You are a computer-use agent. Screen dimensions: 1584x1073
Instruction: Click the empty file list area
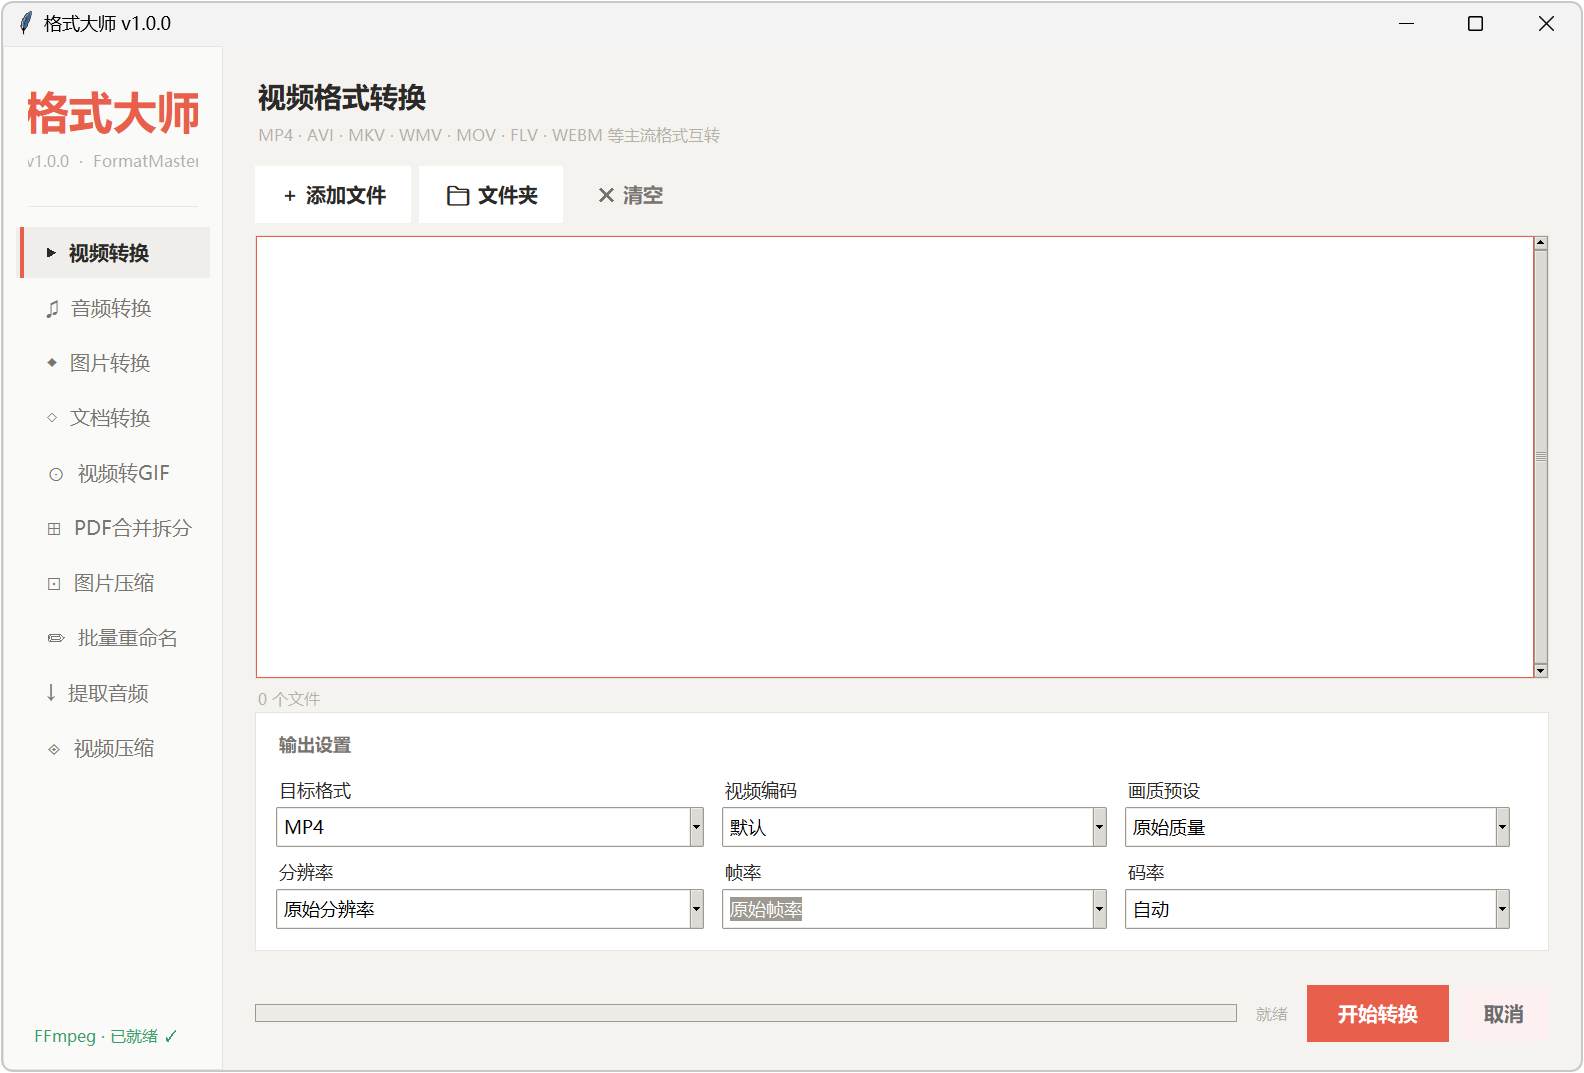pyautogui.click(x=895, y=457)
